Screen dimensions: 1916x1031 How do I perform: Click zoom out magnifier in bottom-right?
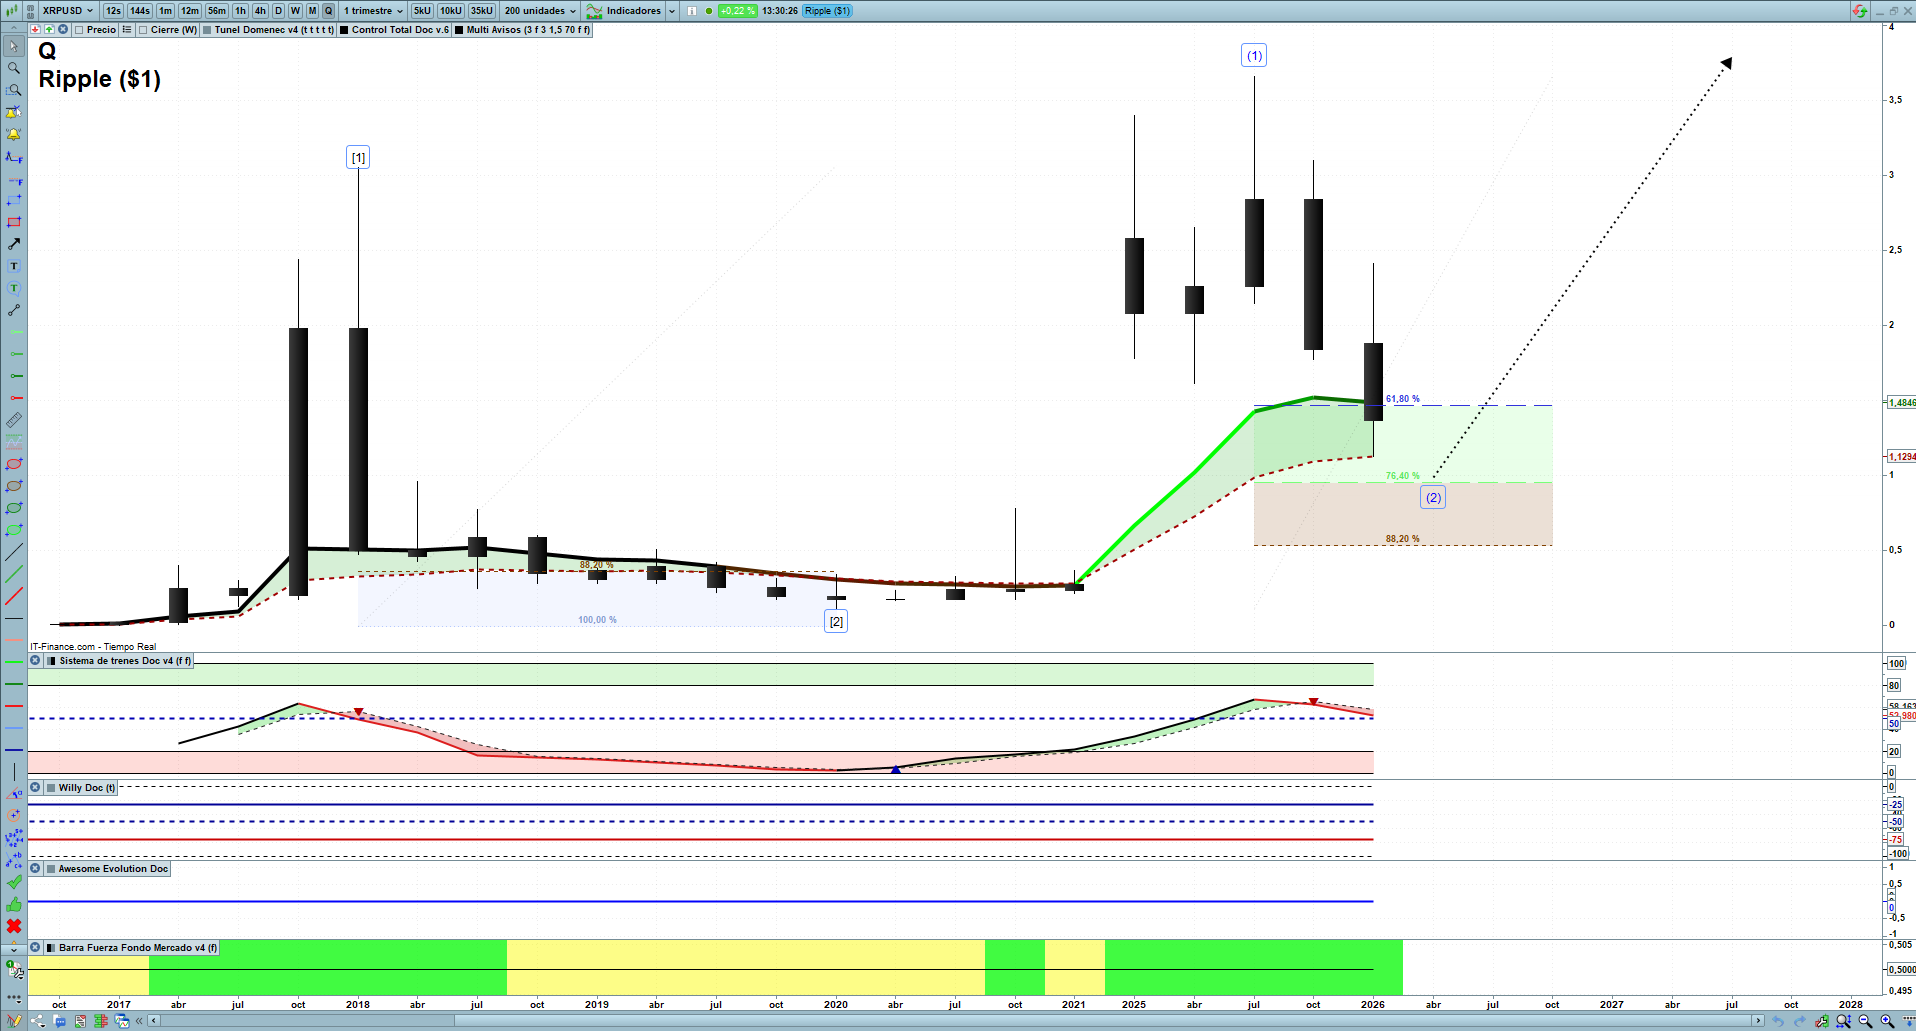pyautogui.click(x=1865, y=1021)
